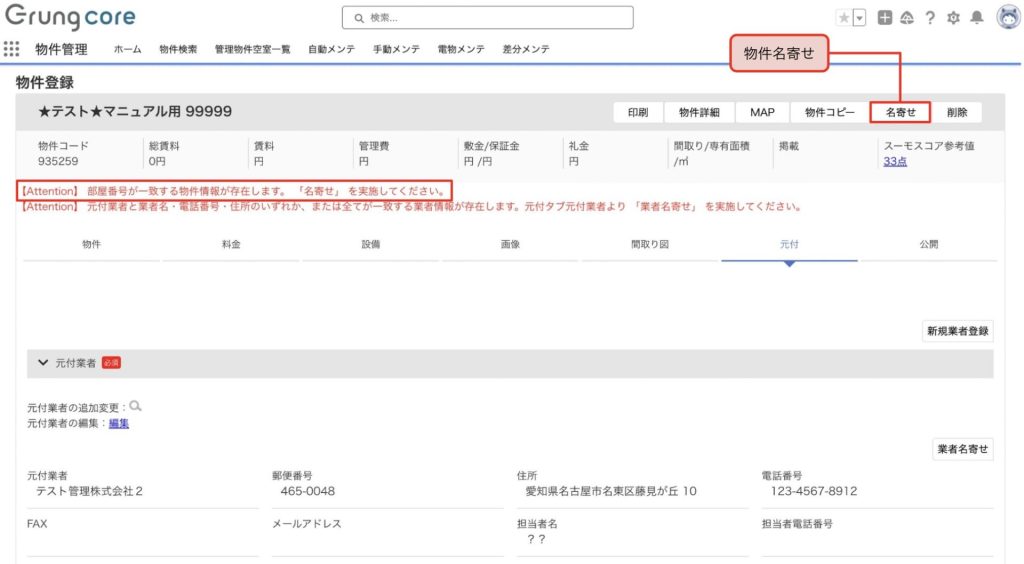Open the setup gear icon
Image resolution: width=1024 pixels, height=564 pixels.
pyautogui.click(x=953, y=18)
